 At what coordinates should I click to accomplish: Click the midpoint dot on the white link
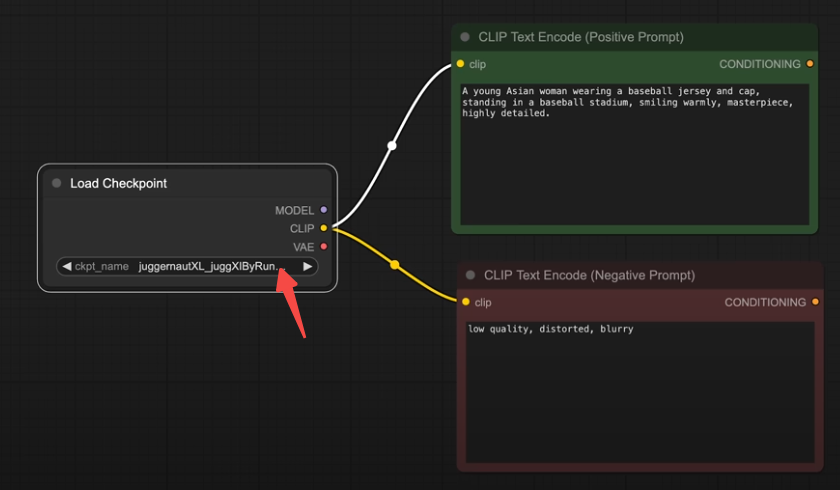392,146
